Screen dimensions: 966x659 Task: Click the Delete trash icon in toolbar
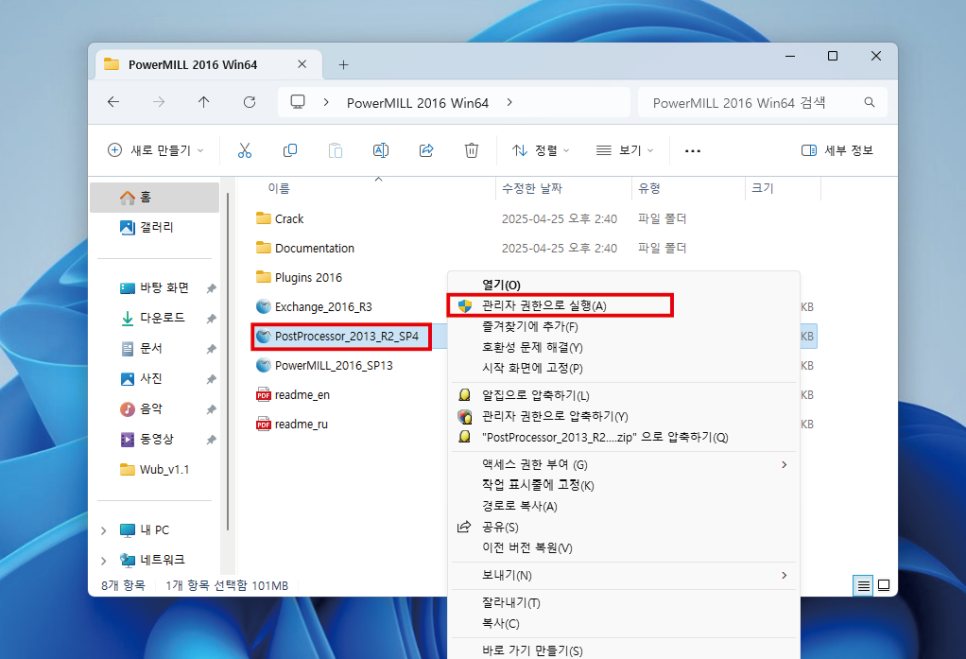click(471, 150)
